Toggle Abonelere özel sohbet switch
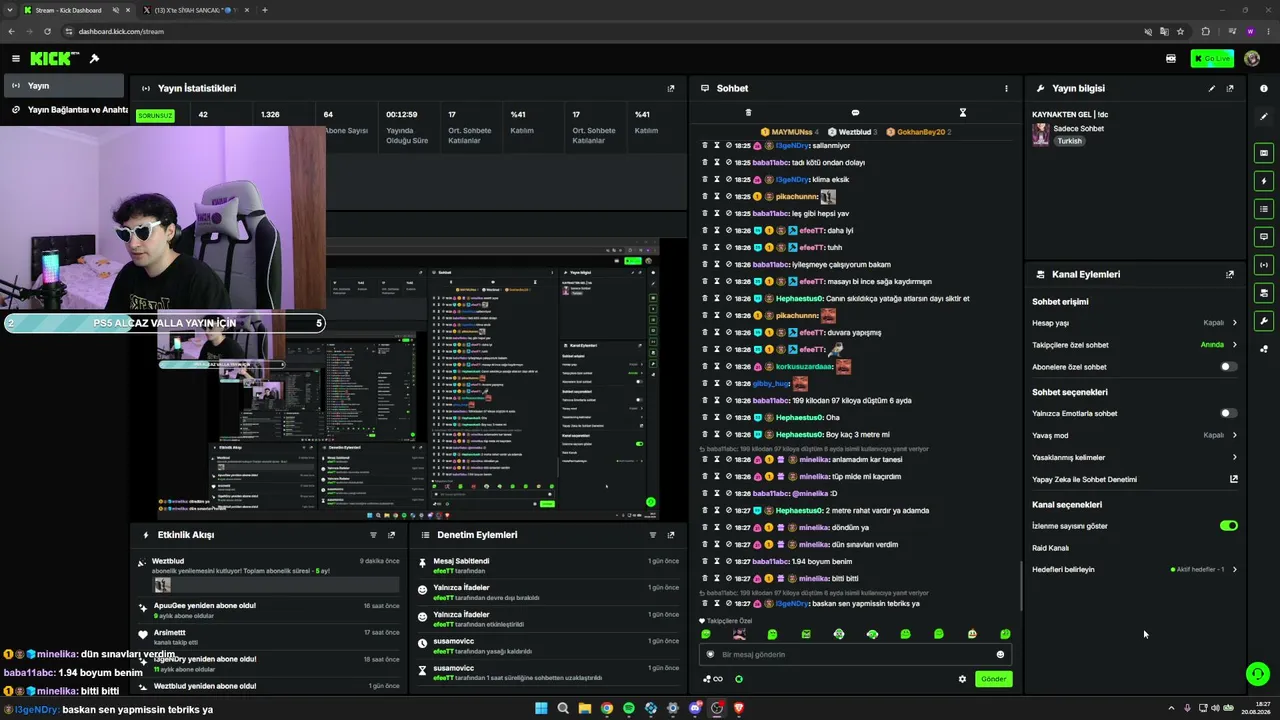Image resolution: width=1280 pixels, height=720 pixels. click(x=1229, y=367)
